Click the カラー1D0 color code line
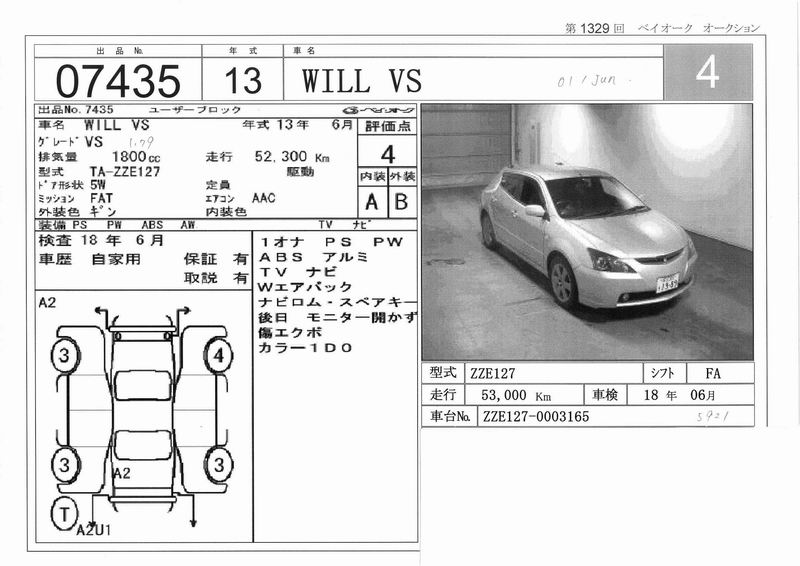 [x=305, y=348]
